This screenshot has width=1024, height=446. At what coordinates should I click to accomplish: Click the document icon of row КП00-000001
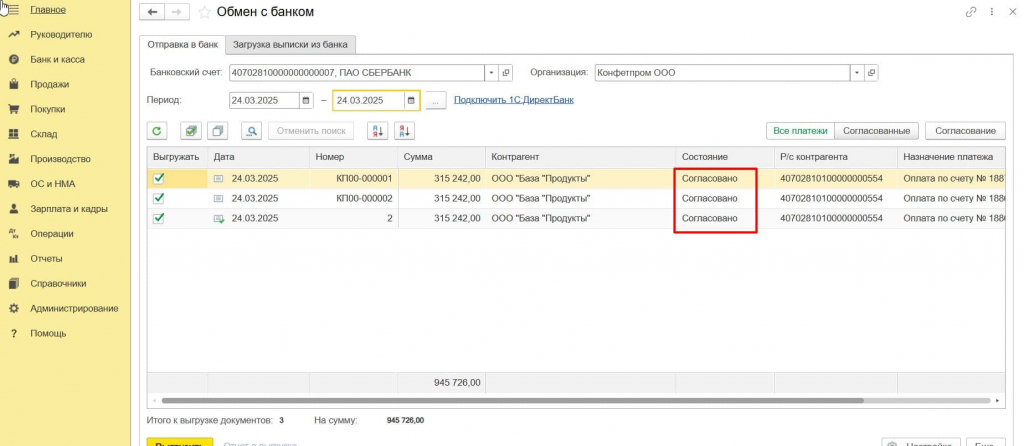click(219, 178)
